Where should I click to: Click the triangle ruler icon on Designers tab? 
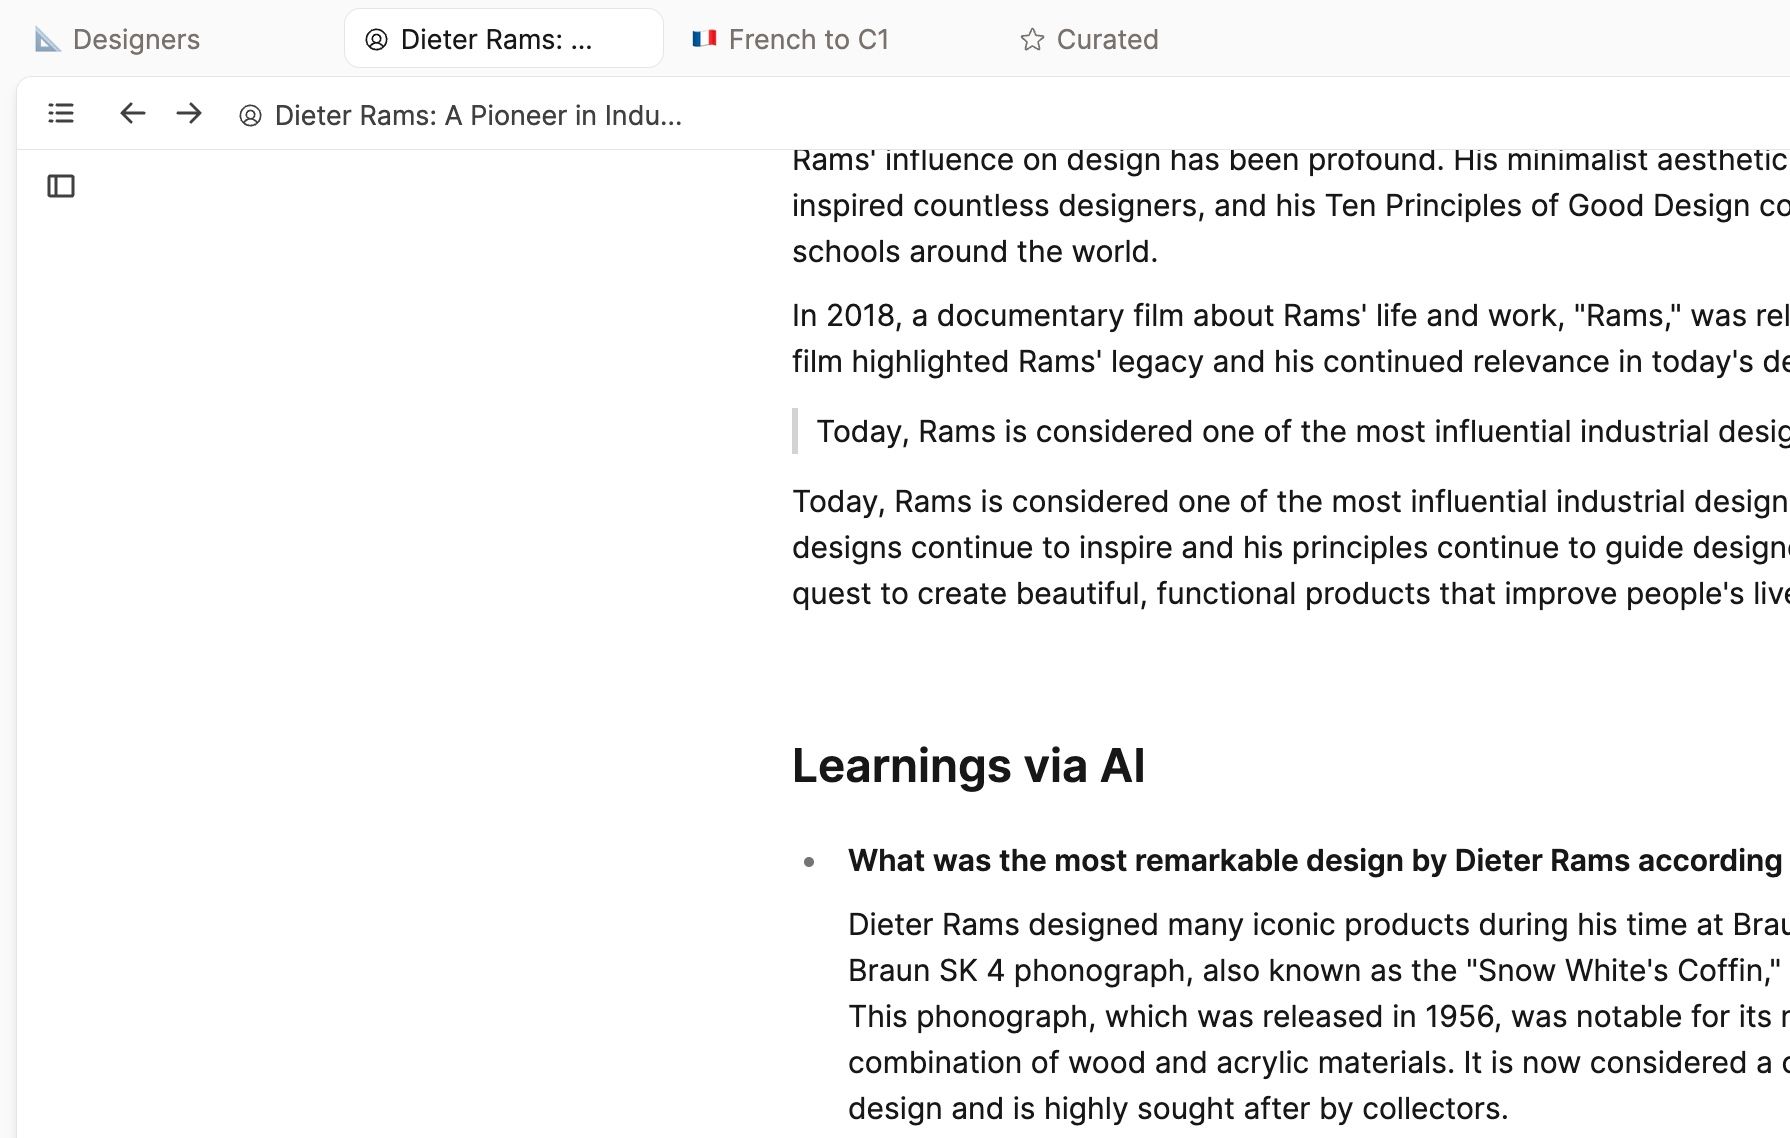[x=47, y=40]
